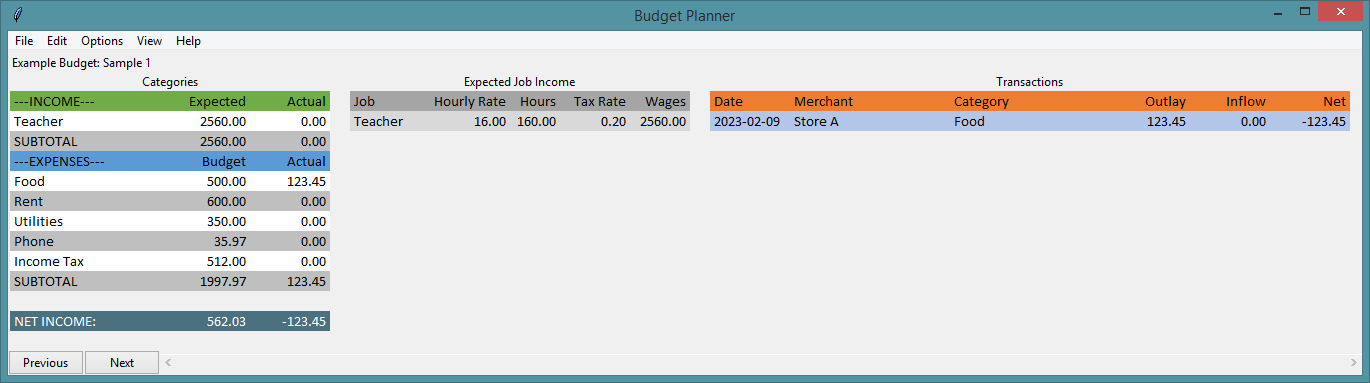Screen dimensions: 1370x383
Task: Click the Date column header
Action: coord(728,101)
